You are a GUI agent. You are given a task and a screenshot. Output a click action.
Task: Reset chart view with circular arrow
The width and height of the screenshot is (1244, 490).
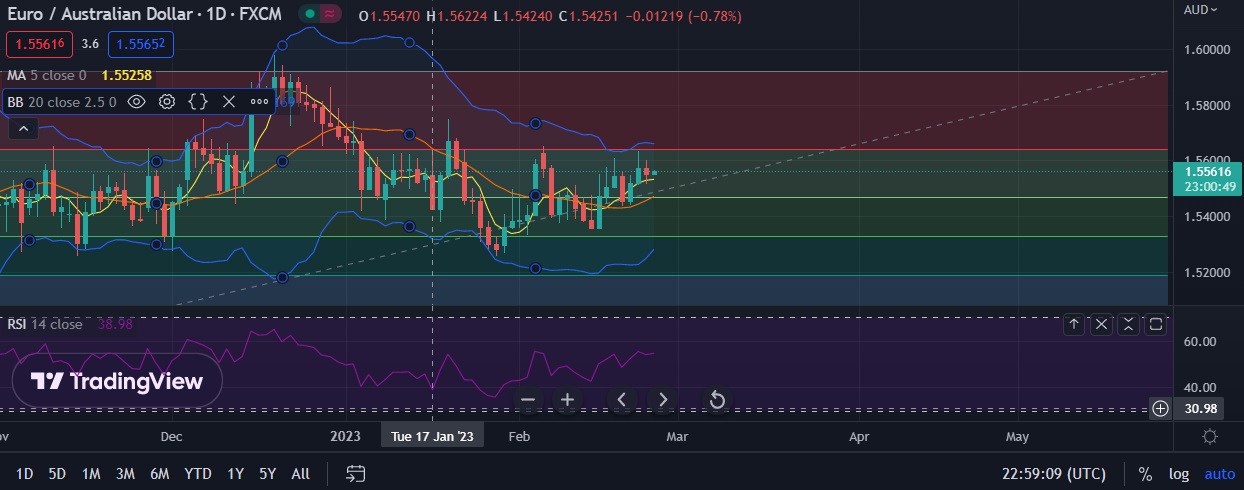pyautogui.click(x=717, y=400)
